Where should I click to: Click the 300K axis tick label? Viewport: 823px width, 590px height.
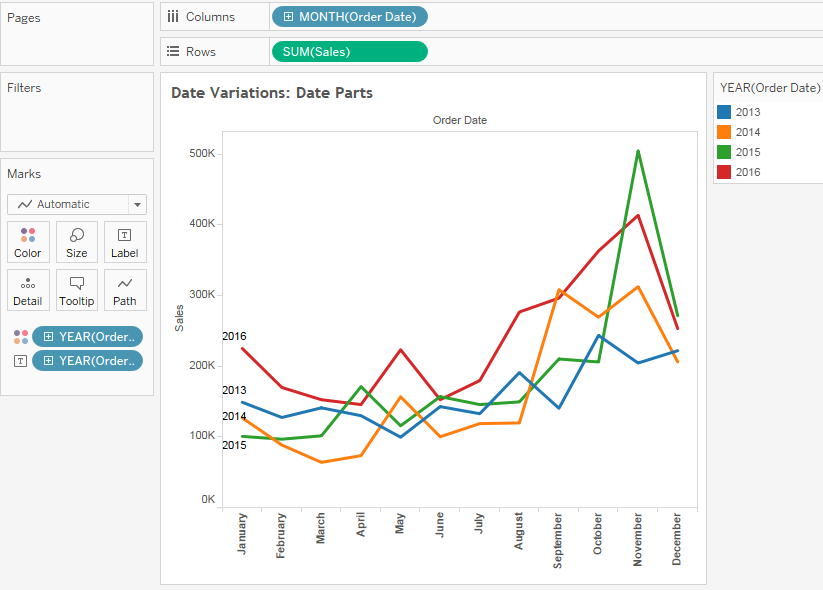click(x=202, y=294)
